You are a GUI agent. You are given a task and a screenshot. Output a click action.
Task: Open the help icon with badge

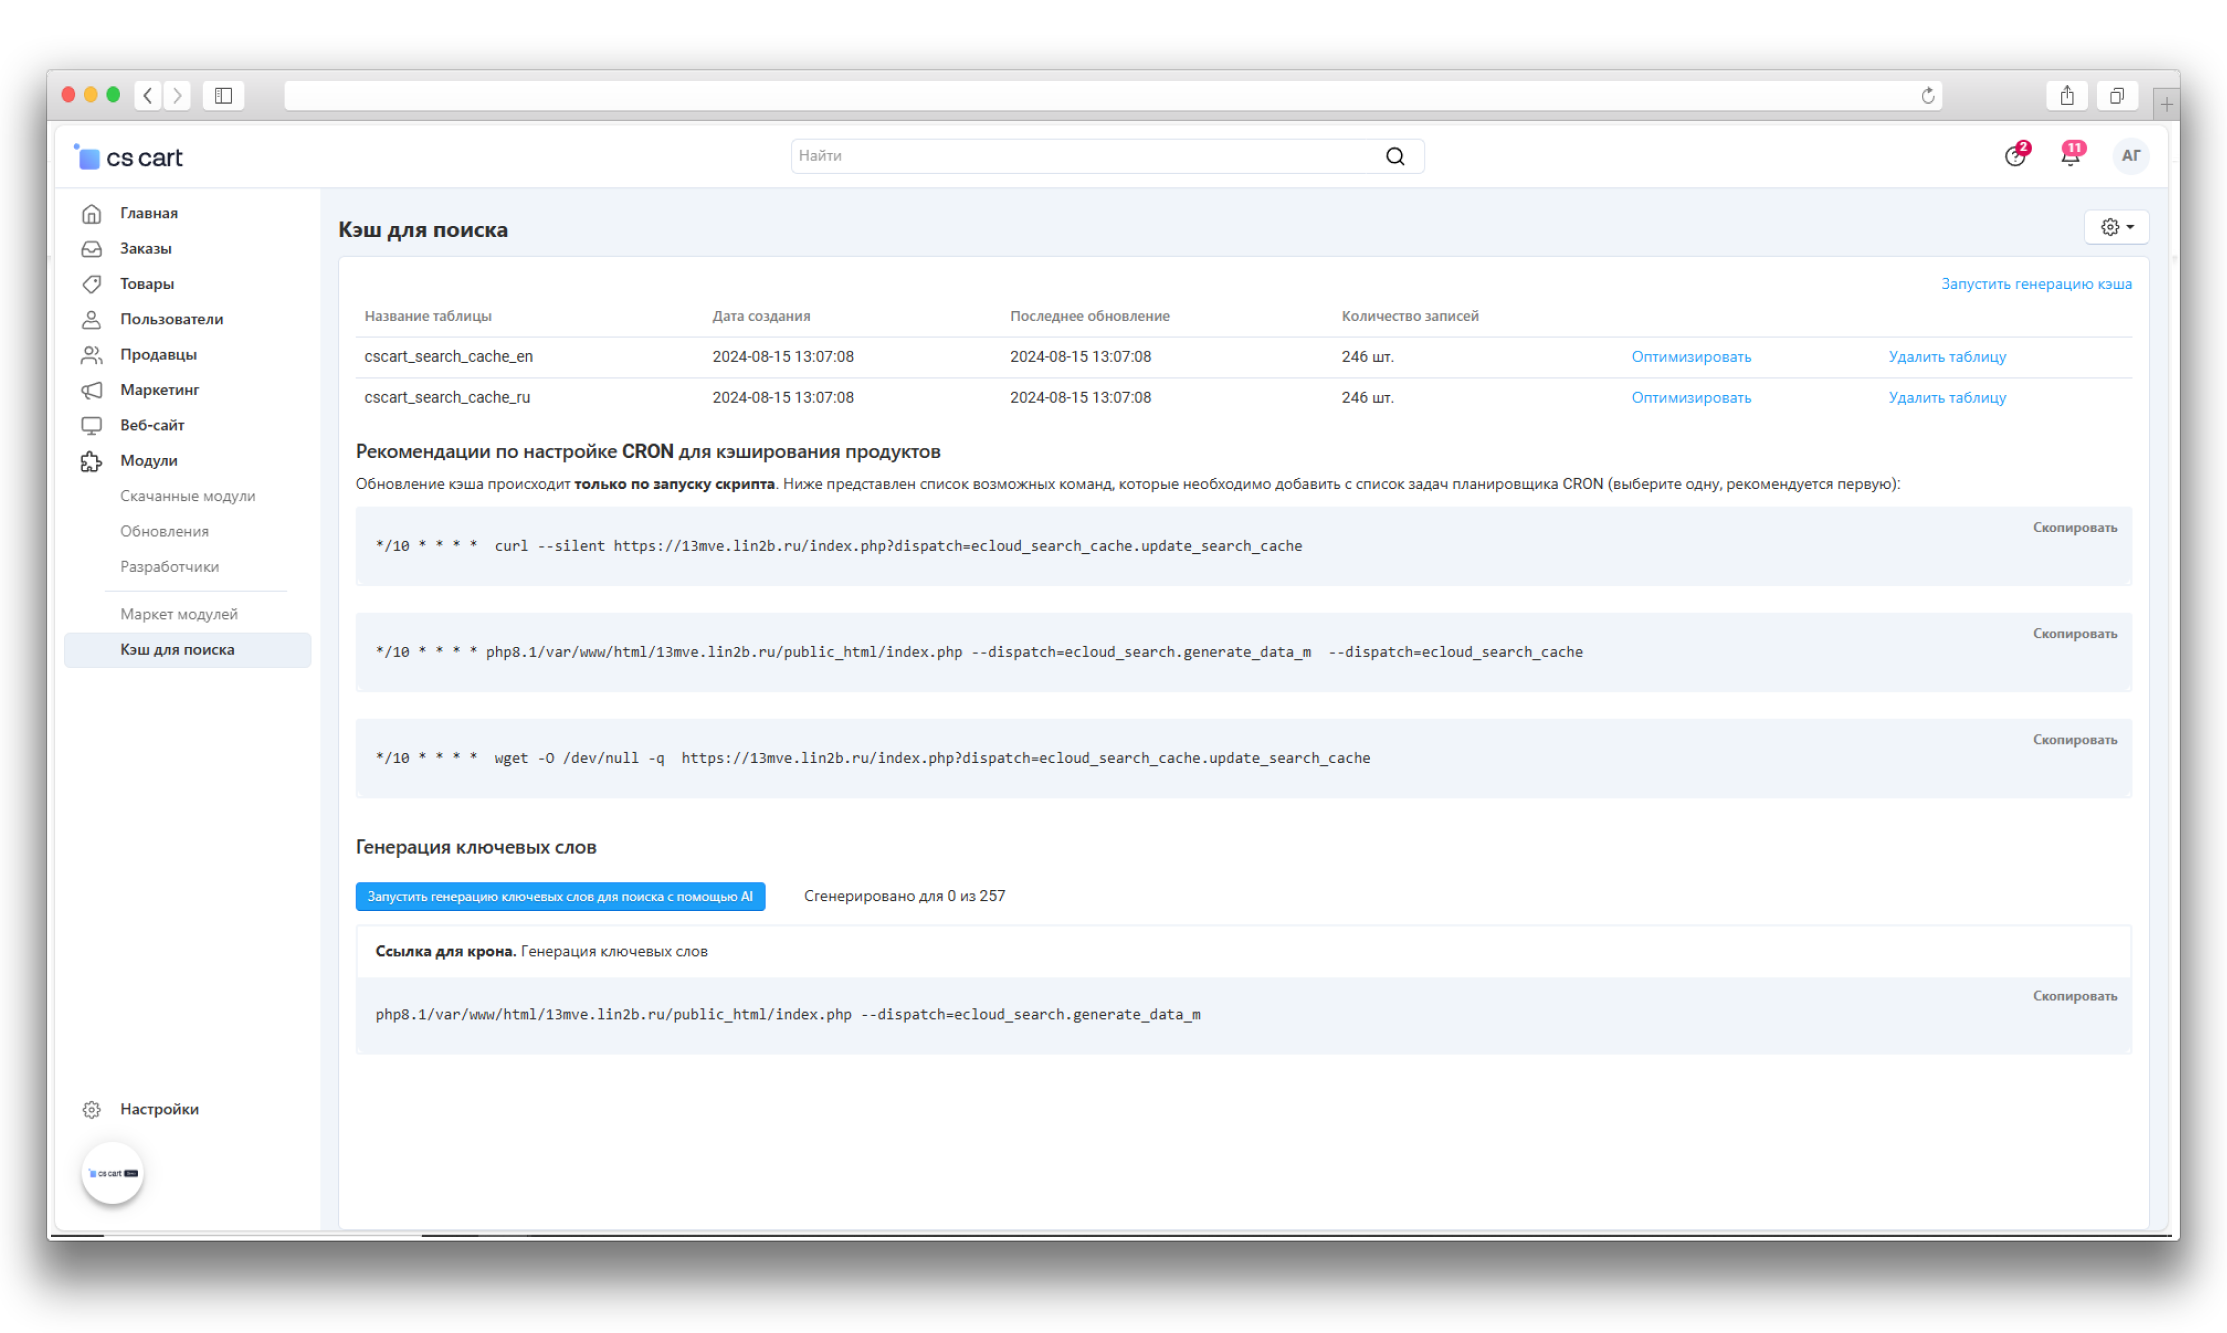(x=2015, y=156)
